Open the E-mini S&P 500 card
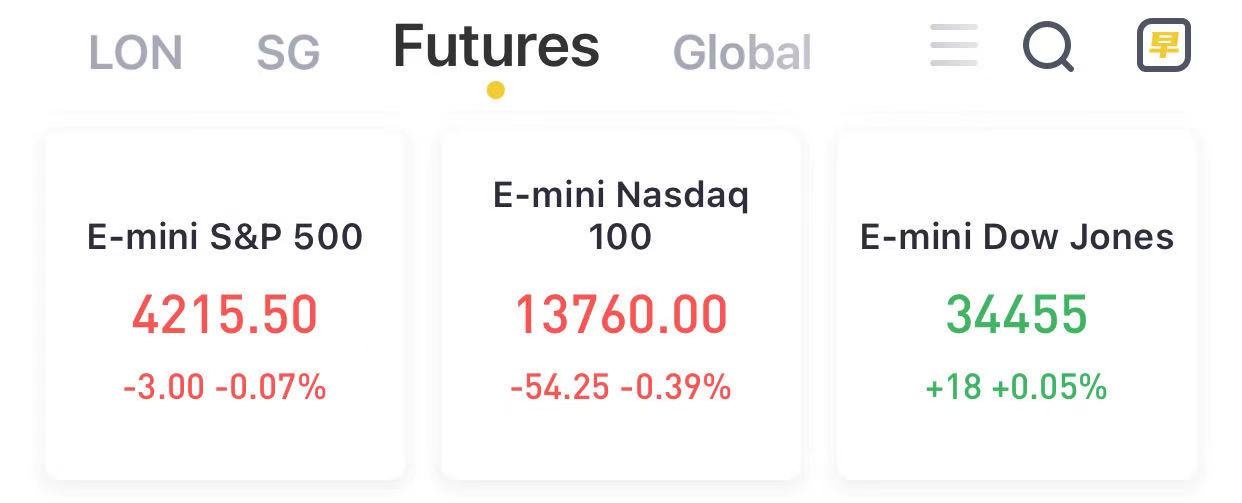The width and height of the screenshot is (1242, 503). 225,305
